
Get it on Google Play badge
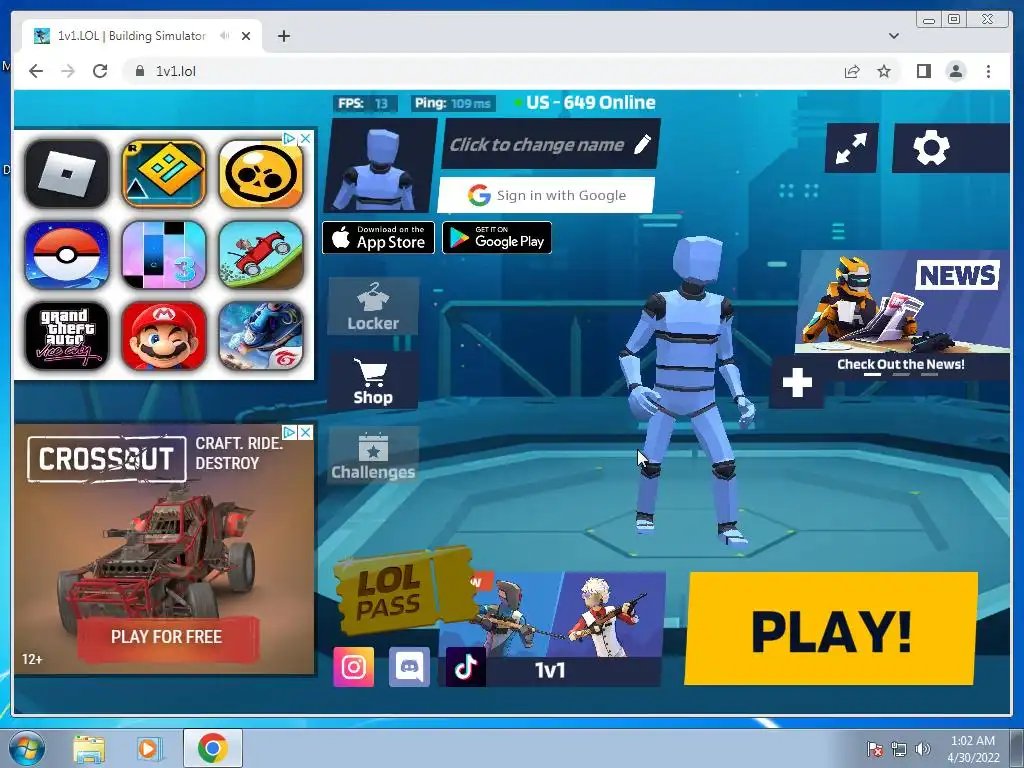[497, 238]
